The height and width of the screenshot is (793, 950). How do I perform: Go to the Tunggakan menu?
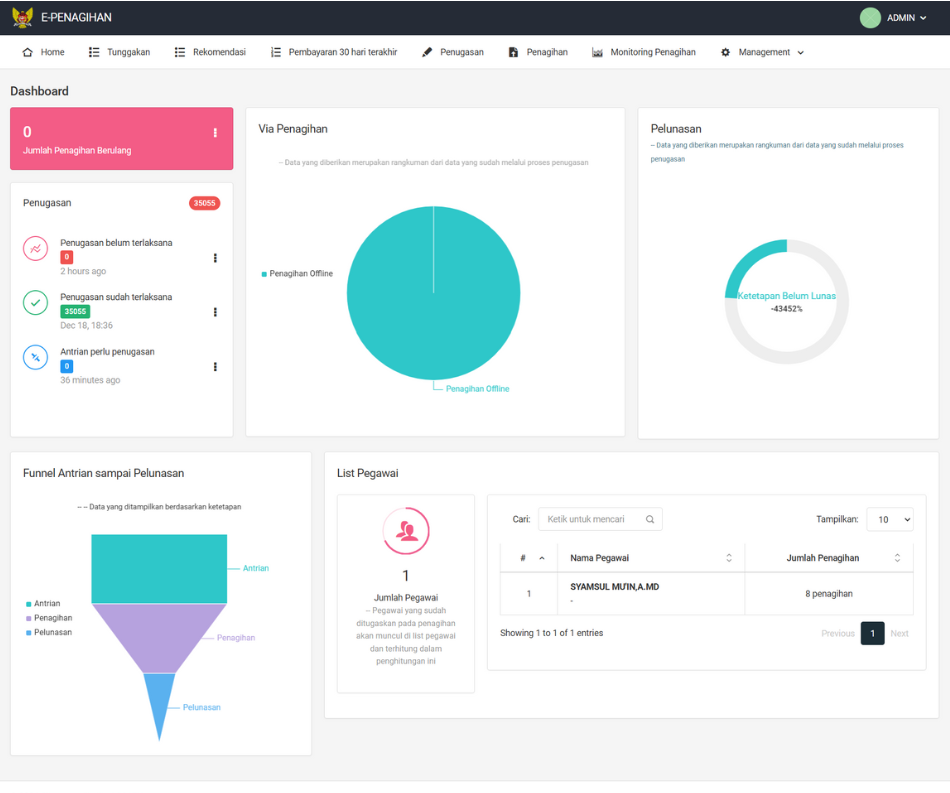pyautogui.click(x=119, y=52)
